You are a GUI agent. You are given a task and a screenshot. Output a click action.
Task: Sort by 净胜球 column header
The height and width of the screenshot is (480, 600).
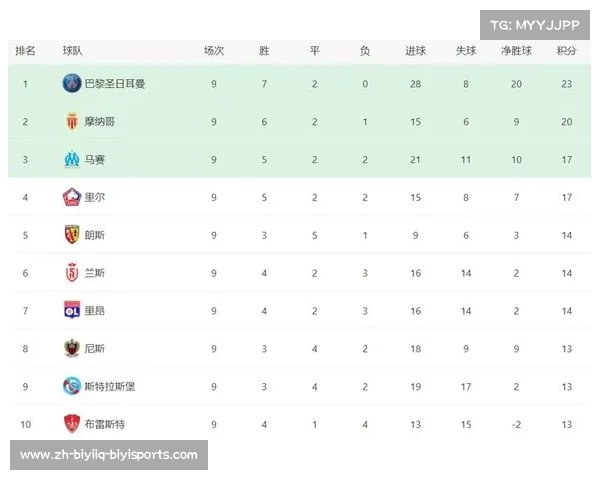[x=516, y=51]
